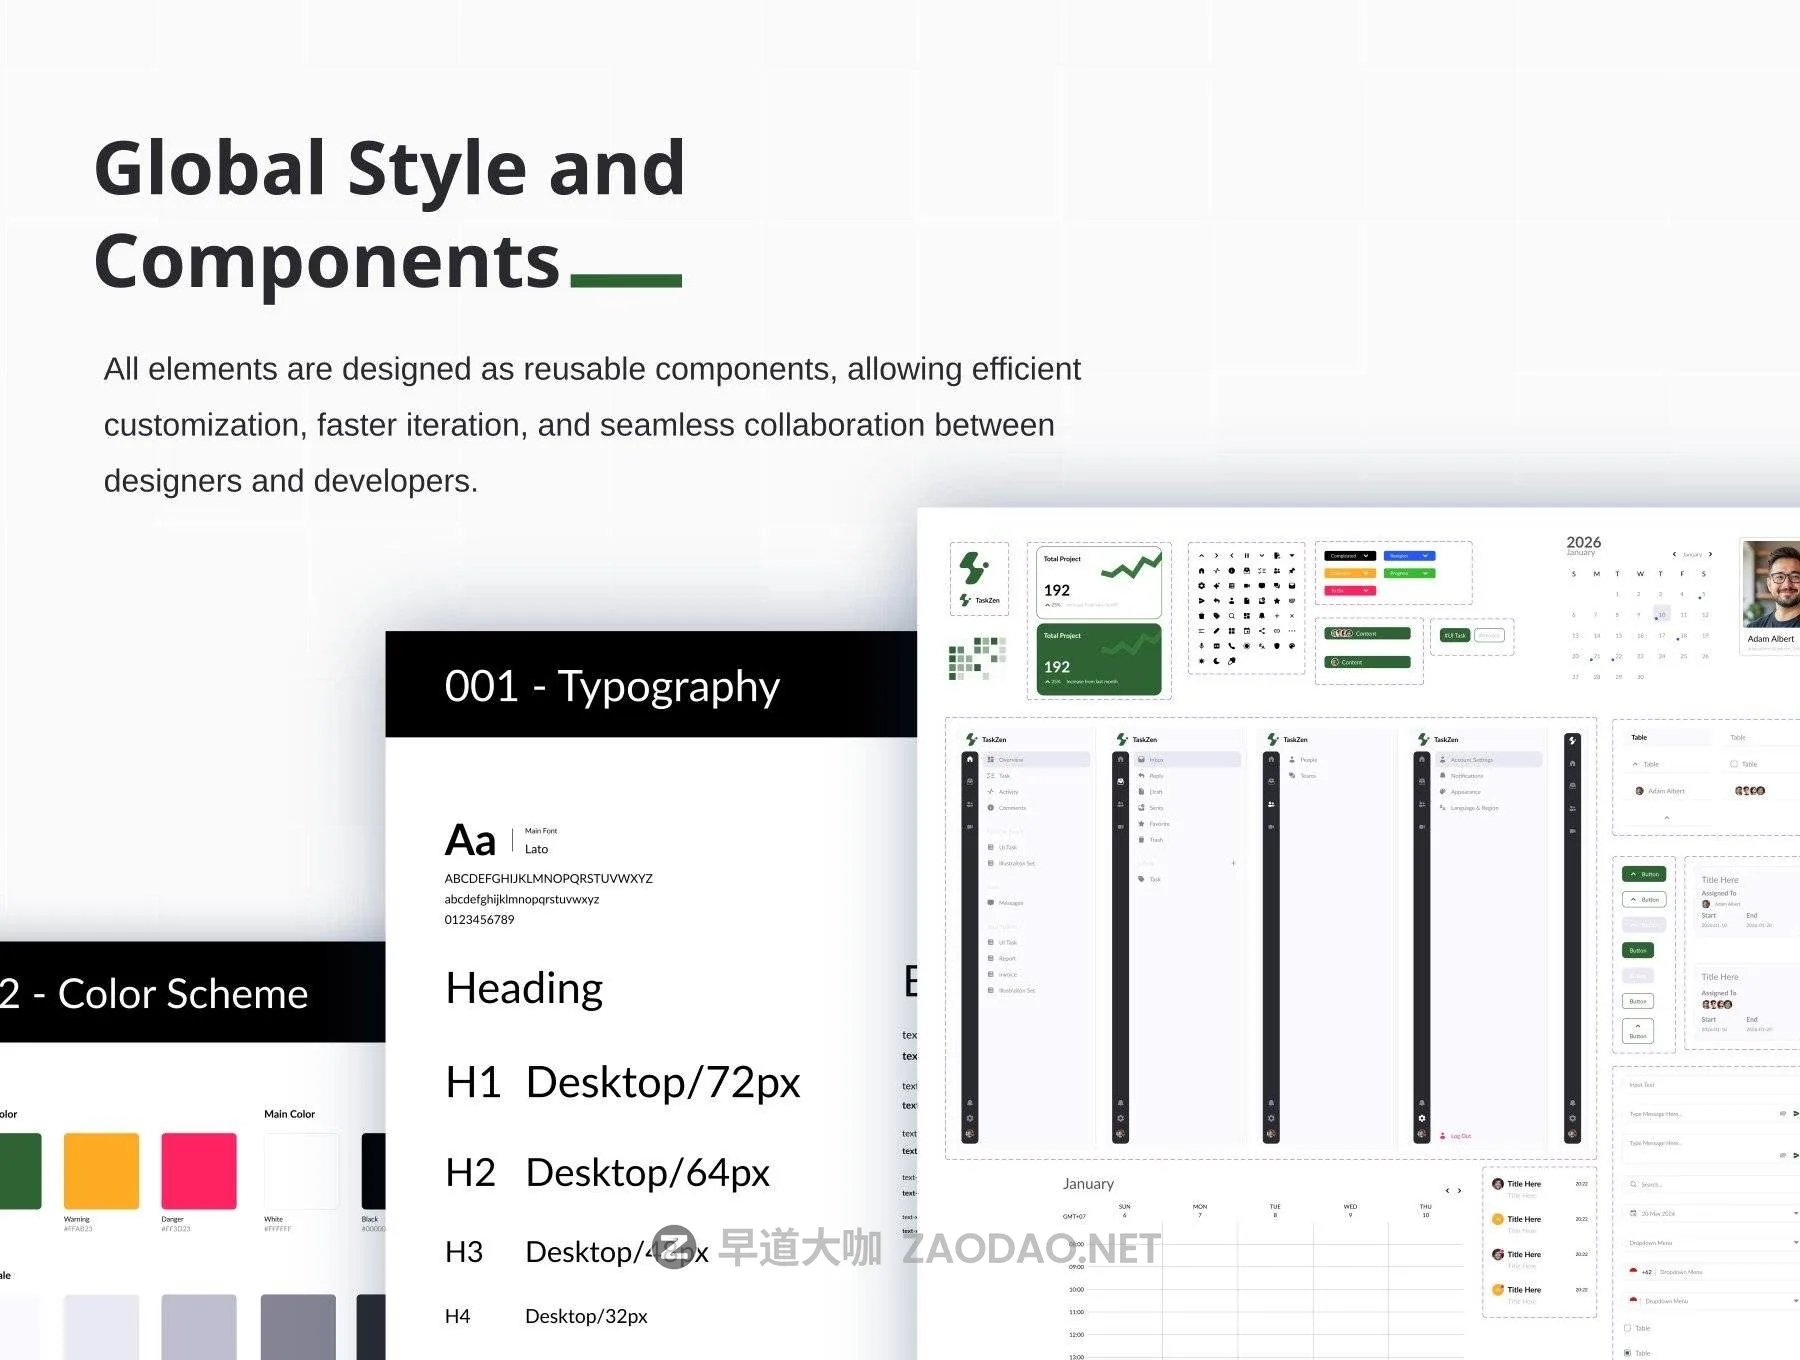The image size is (1800, 1360).
Task: Click the home icon in first TaskZen sidebar
Action: click(x=969, y=760)
